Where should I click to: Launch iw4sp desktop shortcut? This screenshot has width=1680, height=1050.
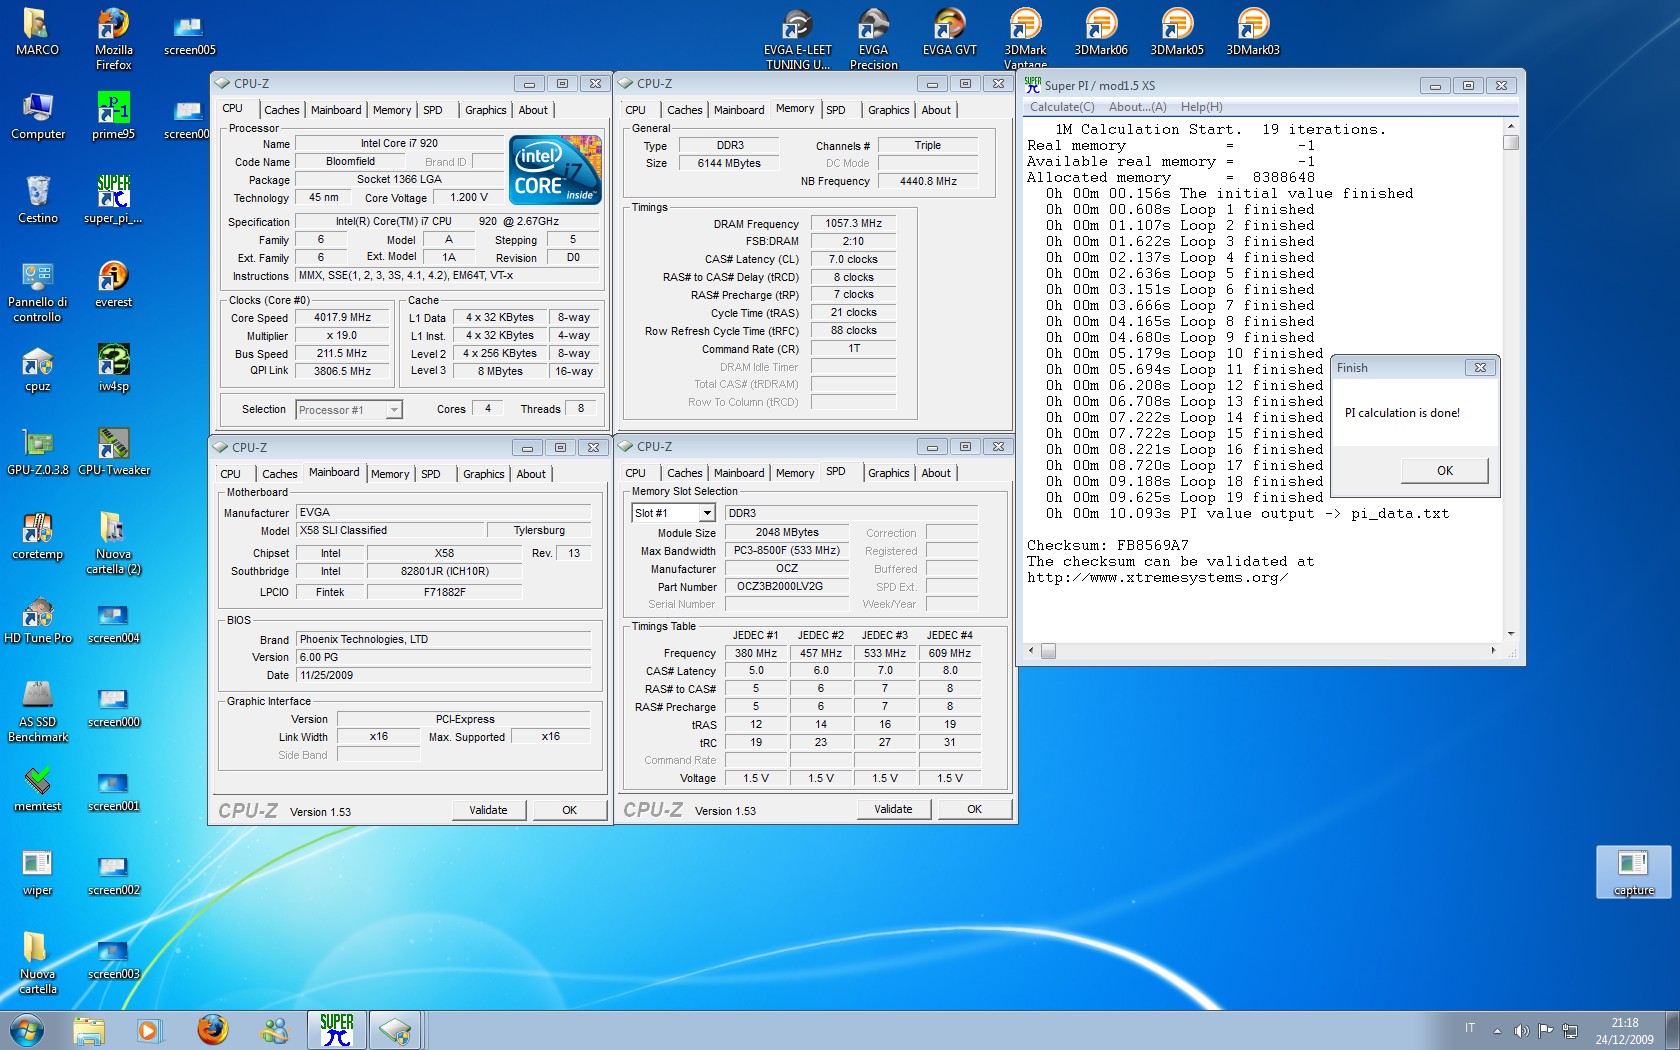click(x=113, y=367)
